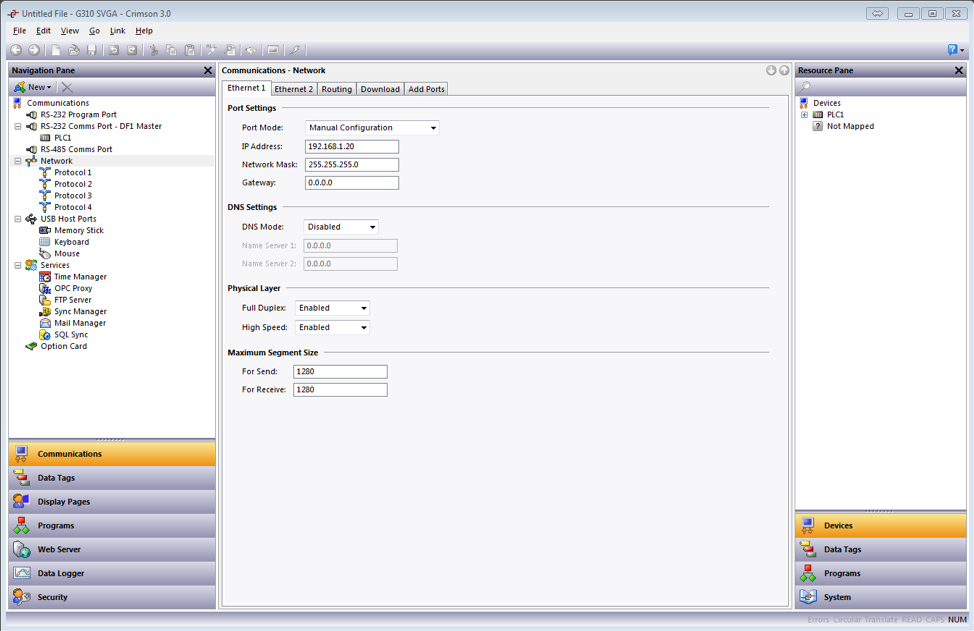Click the Network Mask field
Screen dimensions: 974x631
[352, 165]
